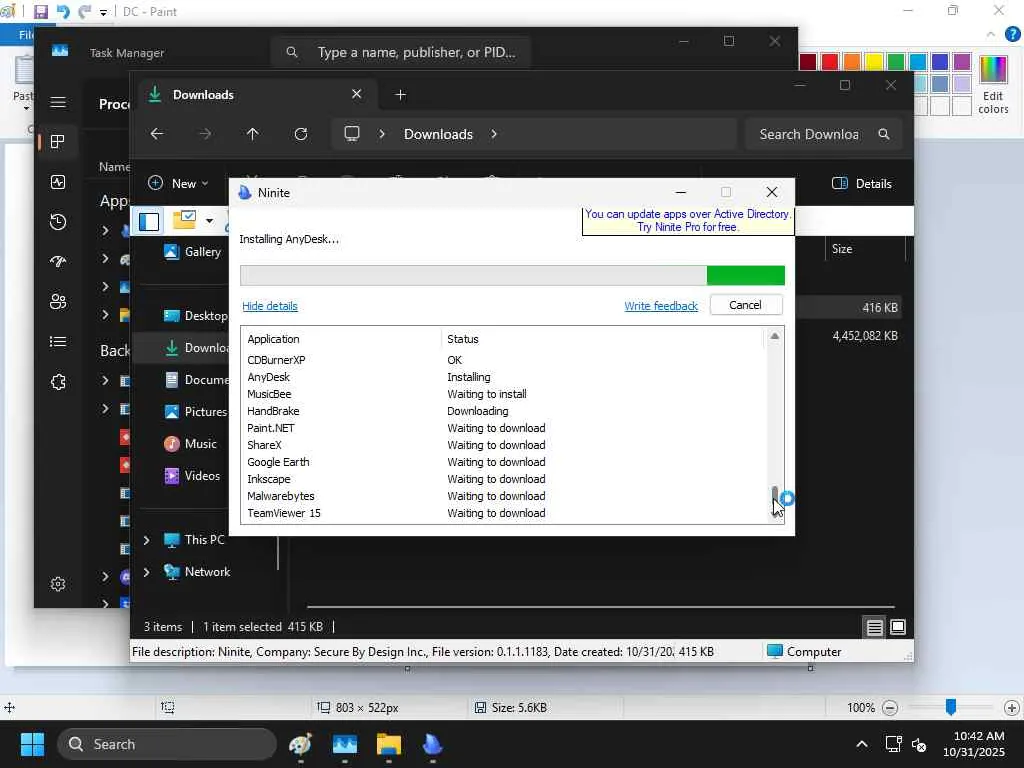Click the PC icon in address bar
Image resolution: width=1024 pixels, height=768 pixels.
pyautogui.click(x=352, y=134)
